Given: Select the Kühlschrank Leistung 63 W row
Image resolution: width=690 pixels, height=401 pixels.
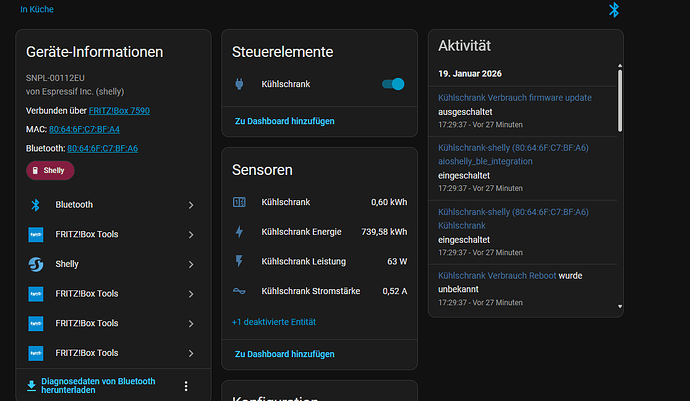Looking at the screenshot, I should pyautogui.click(x=320, y=261).
